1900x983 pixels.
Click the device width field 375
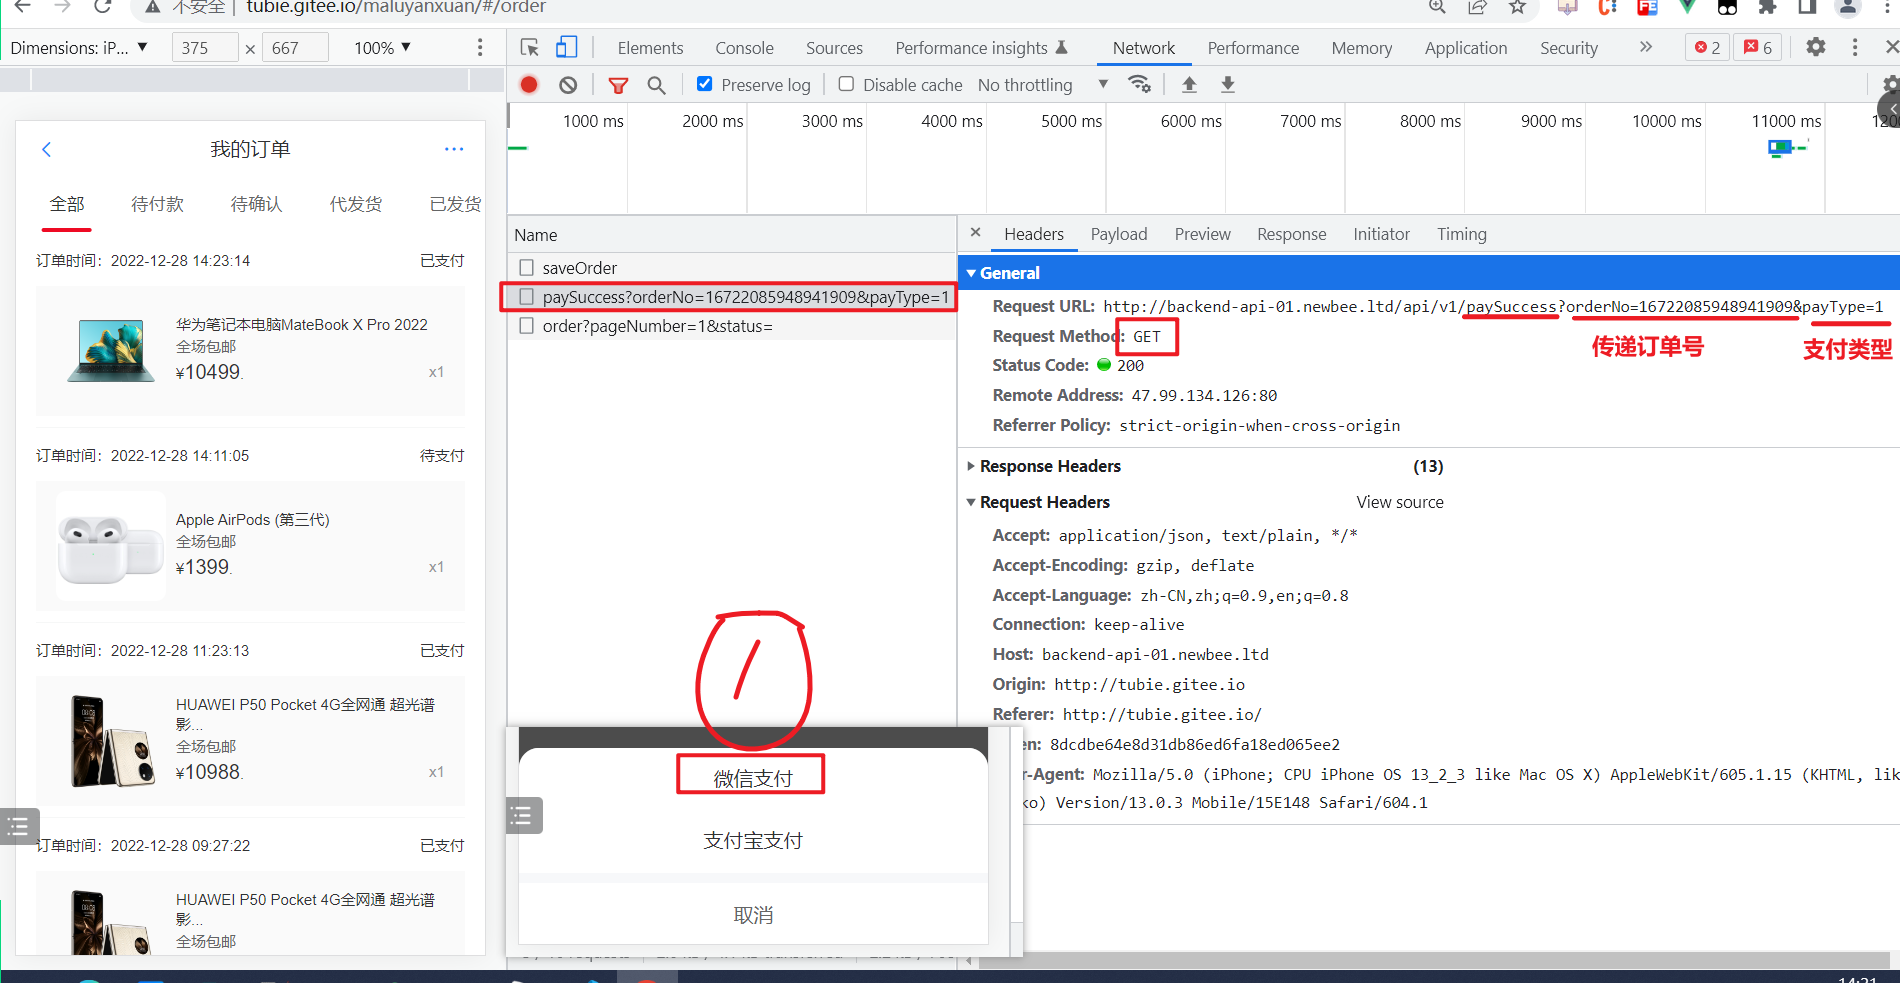point(205,47)
